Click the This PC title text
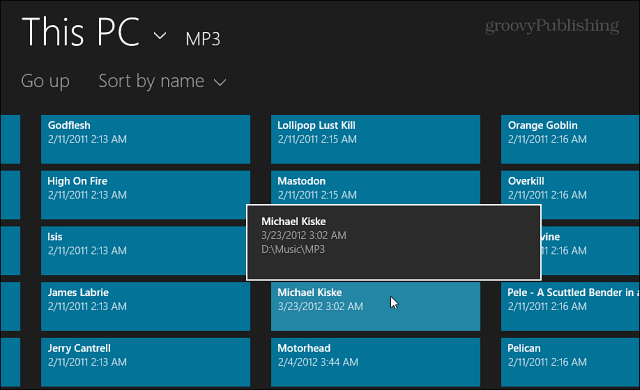Image resolution: width=640 pixels, height=390 pixels. (x=81, y=32)
